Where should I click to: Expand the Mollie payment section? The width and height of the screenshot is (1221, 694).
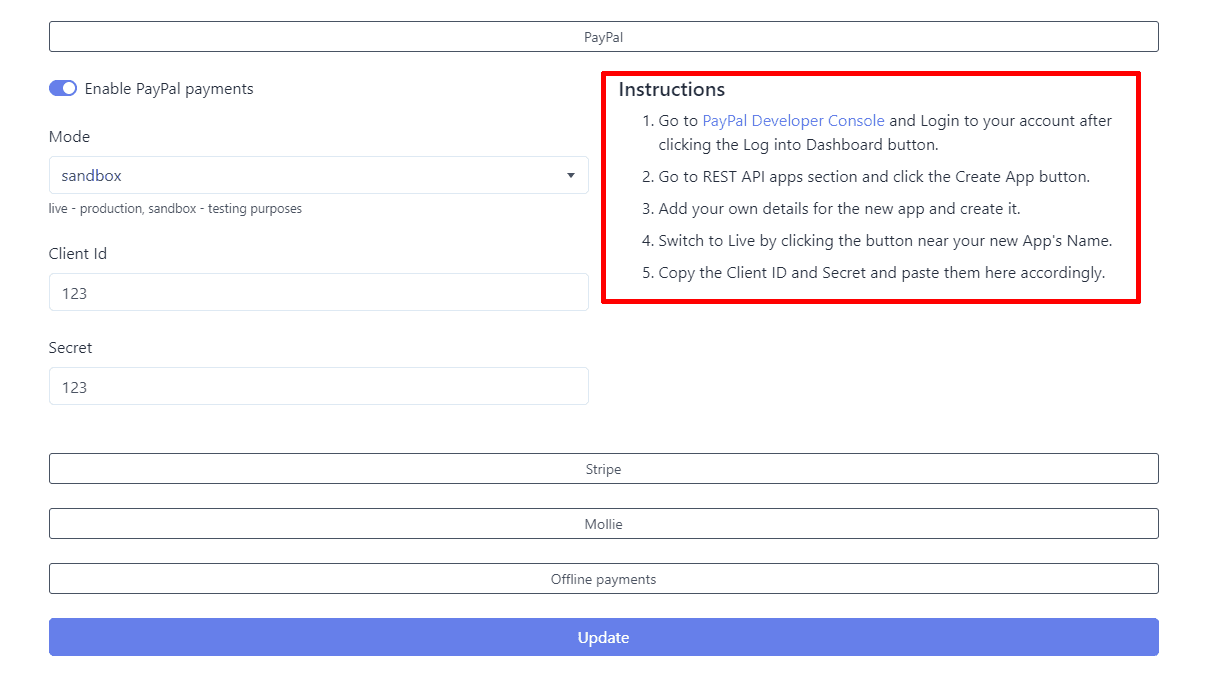(x=603, y=523)
